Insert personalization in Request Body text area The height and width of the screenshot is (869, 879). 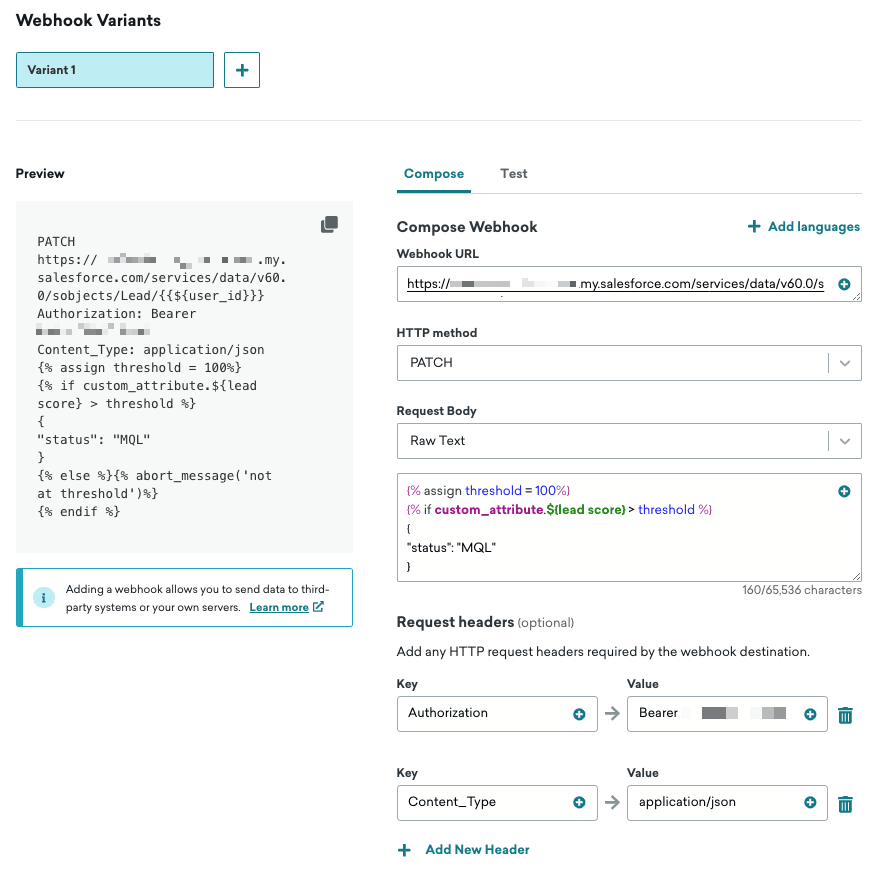844,492
